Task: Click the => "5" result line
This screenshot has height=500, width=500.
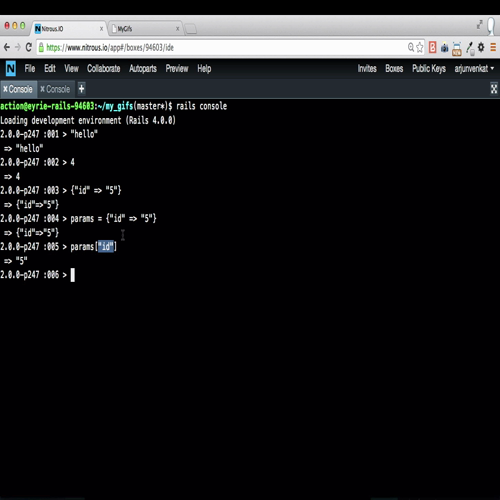Action: coord(15,261)
